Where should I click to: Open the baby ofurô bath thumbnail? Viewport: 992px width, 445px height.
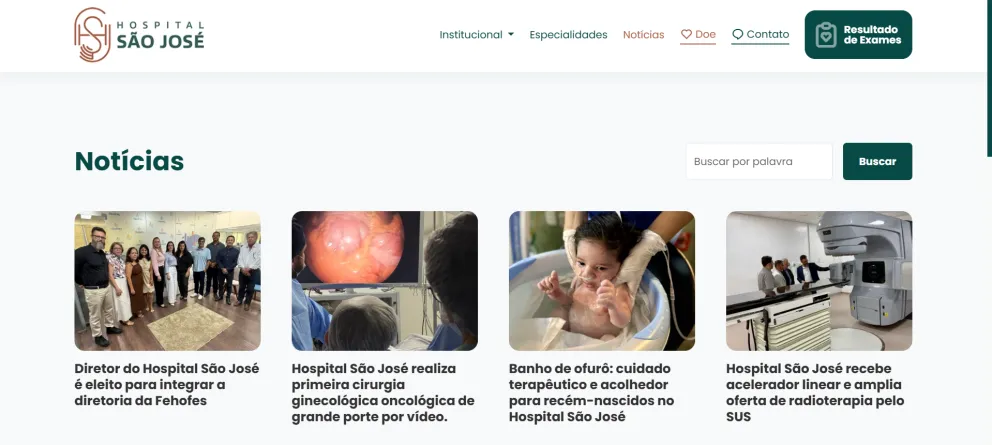tap(602, 281)
